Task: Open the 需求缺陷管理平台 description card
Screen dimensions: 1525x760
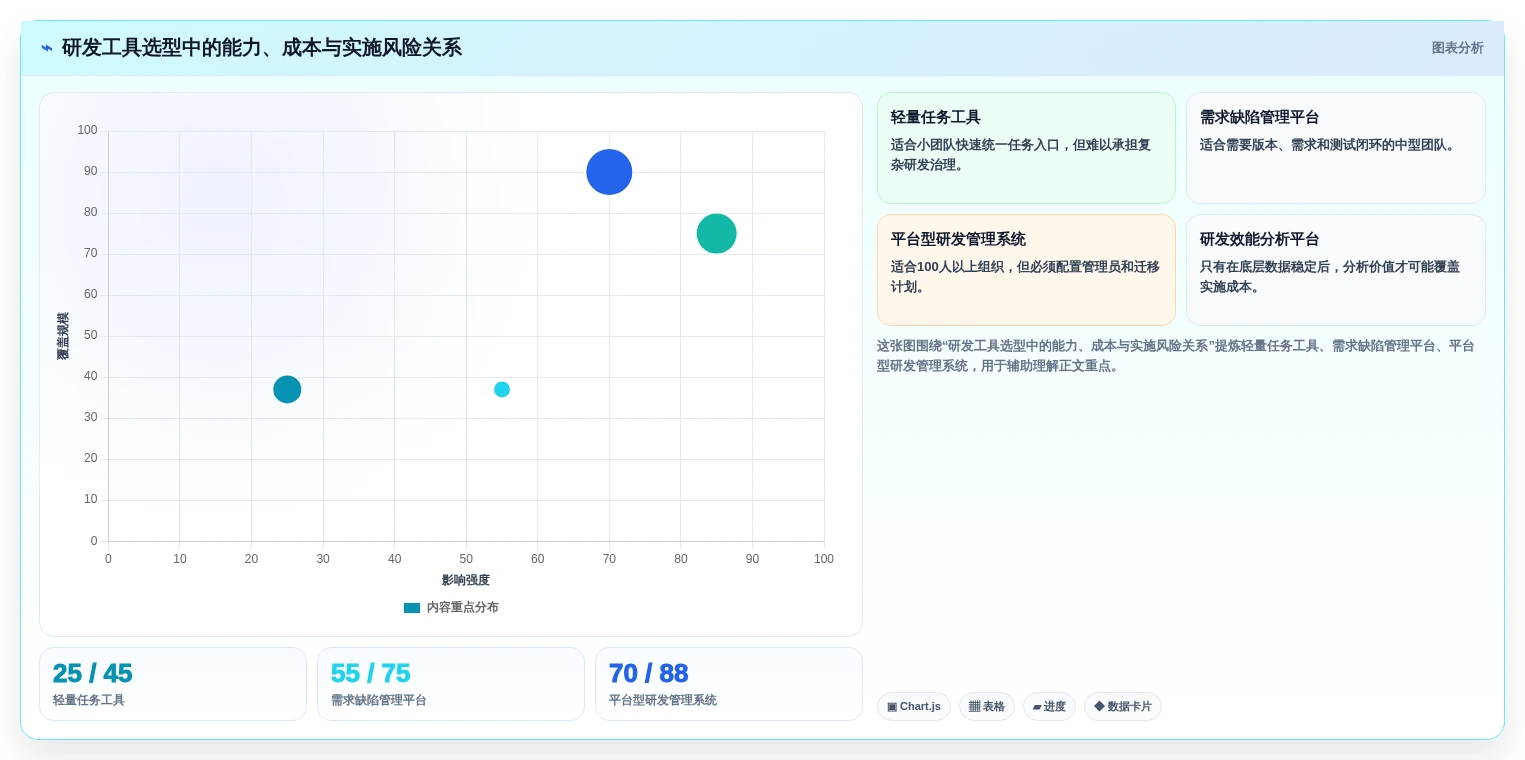Action: point(1335,148)
